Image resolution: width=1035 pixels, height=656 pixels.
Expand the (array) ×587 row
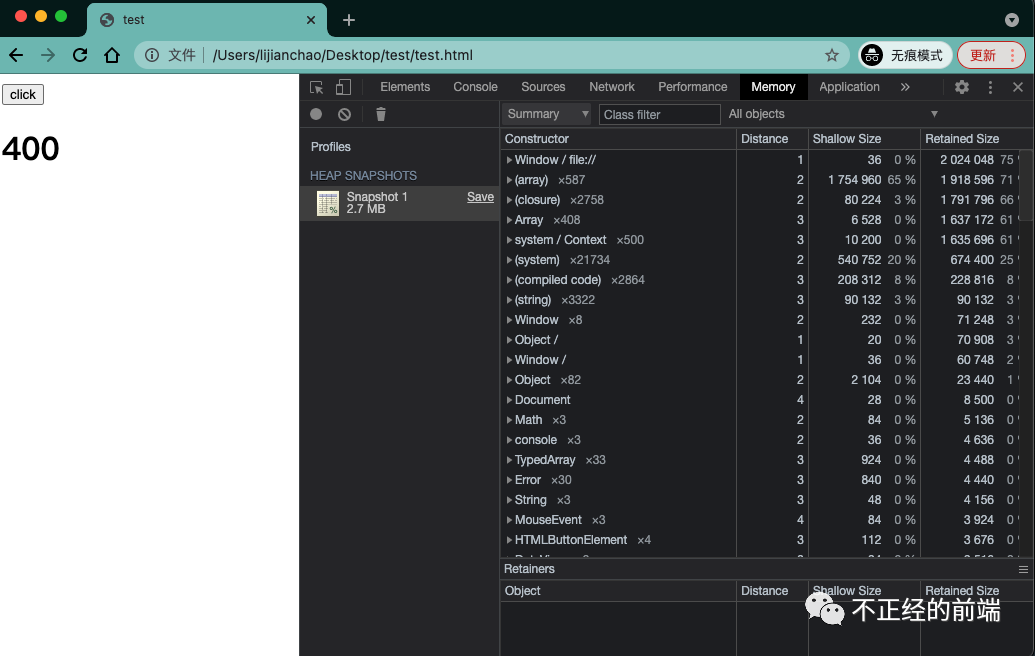coord(509,180)
